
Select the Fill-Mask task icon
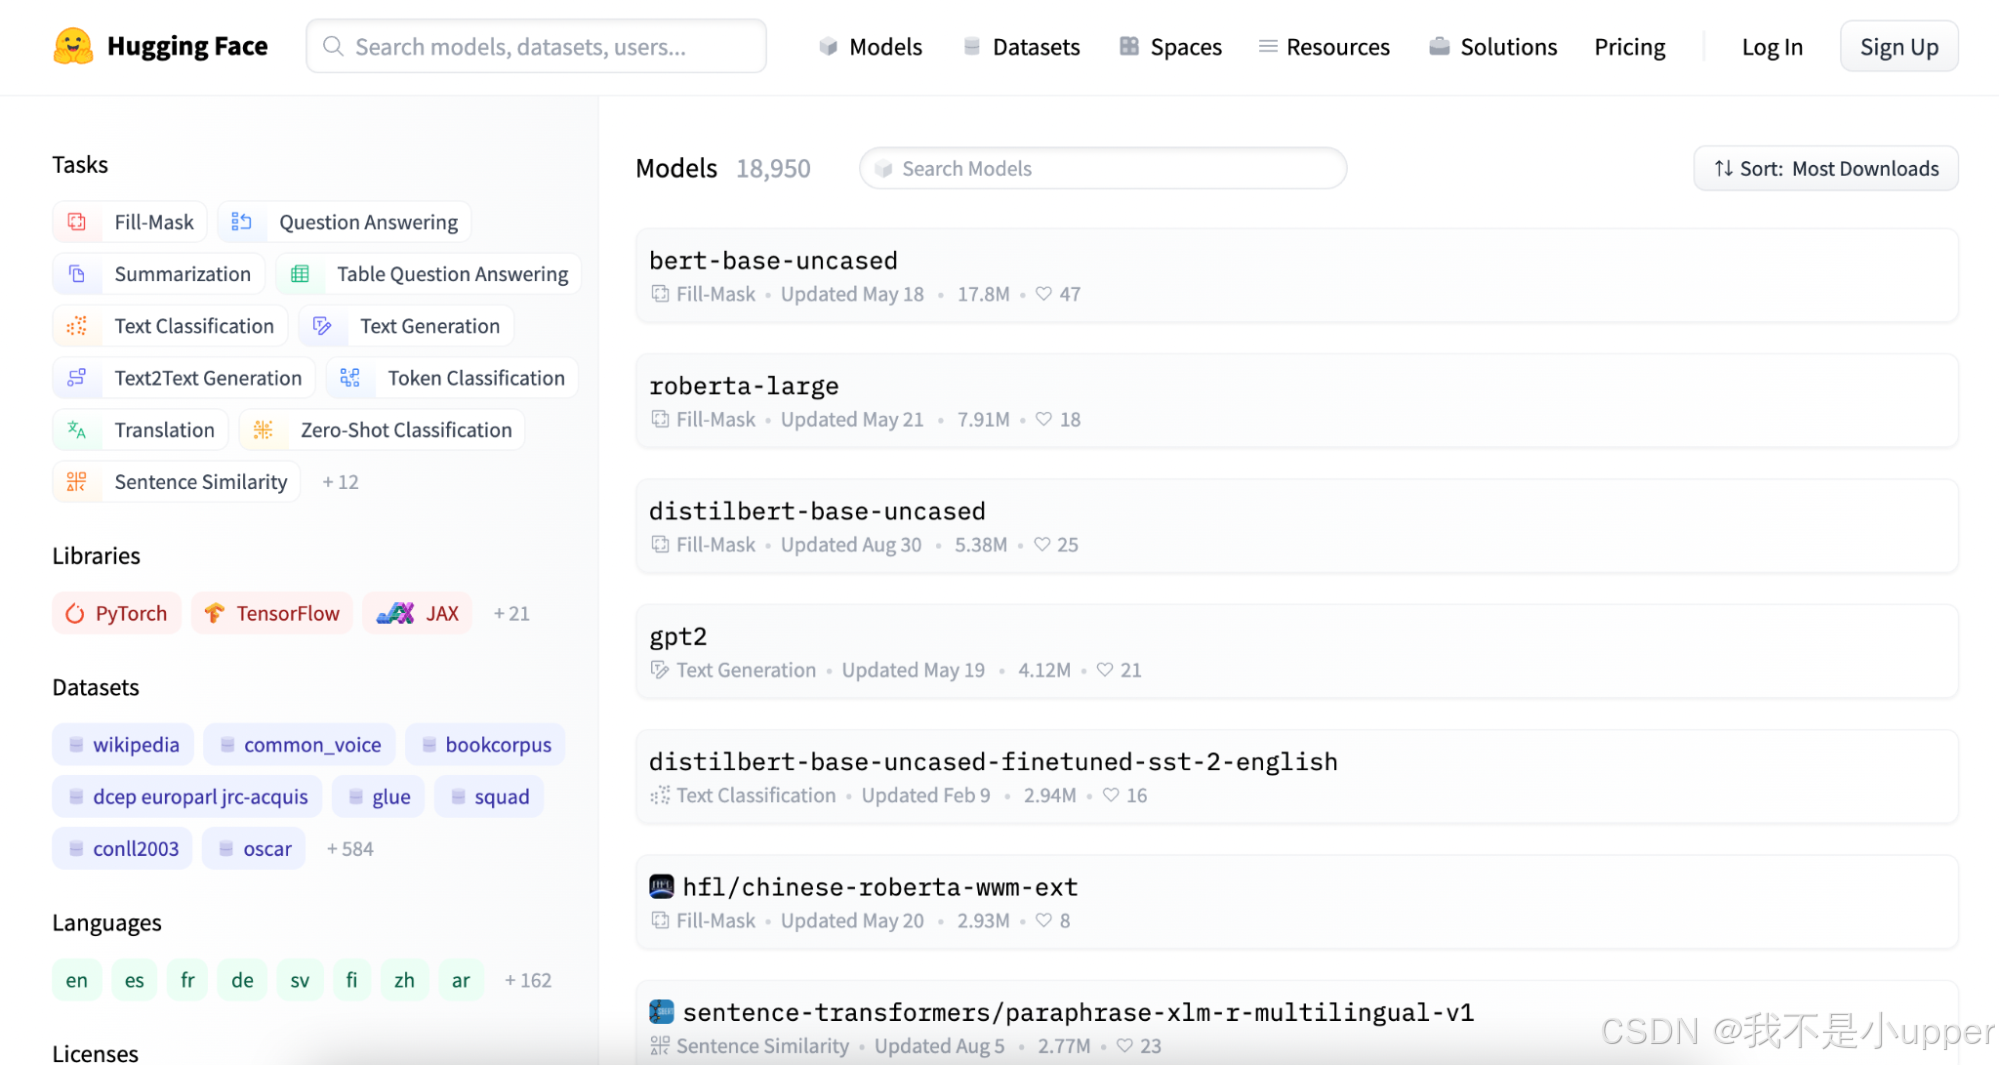[77, 221]
